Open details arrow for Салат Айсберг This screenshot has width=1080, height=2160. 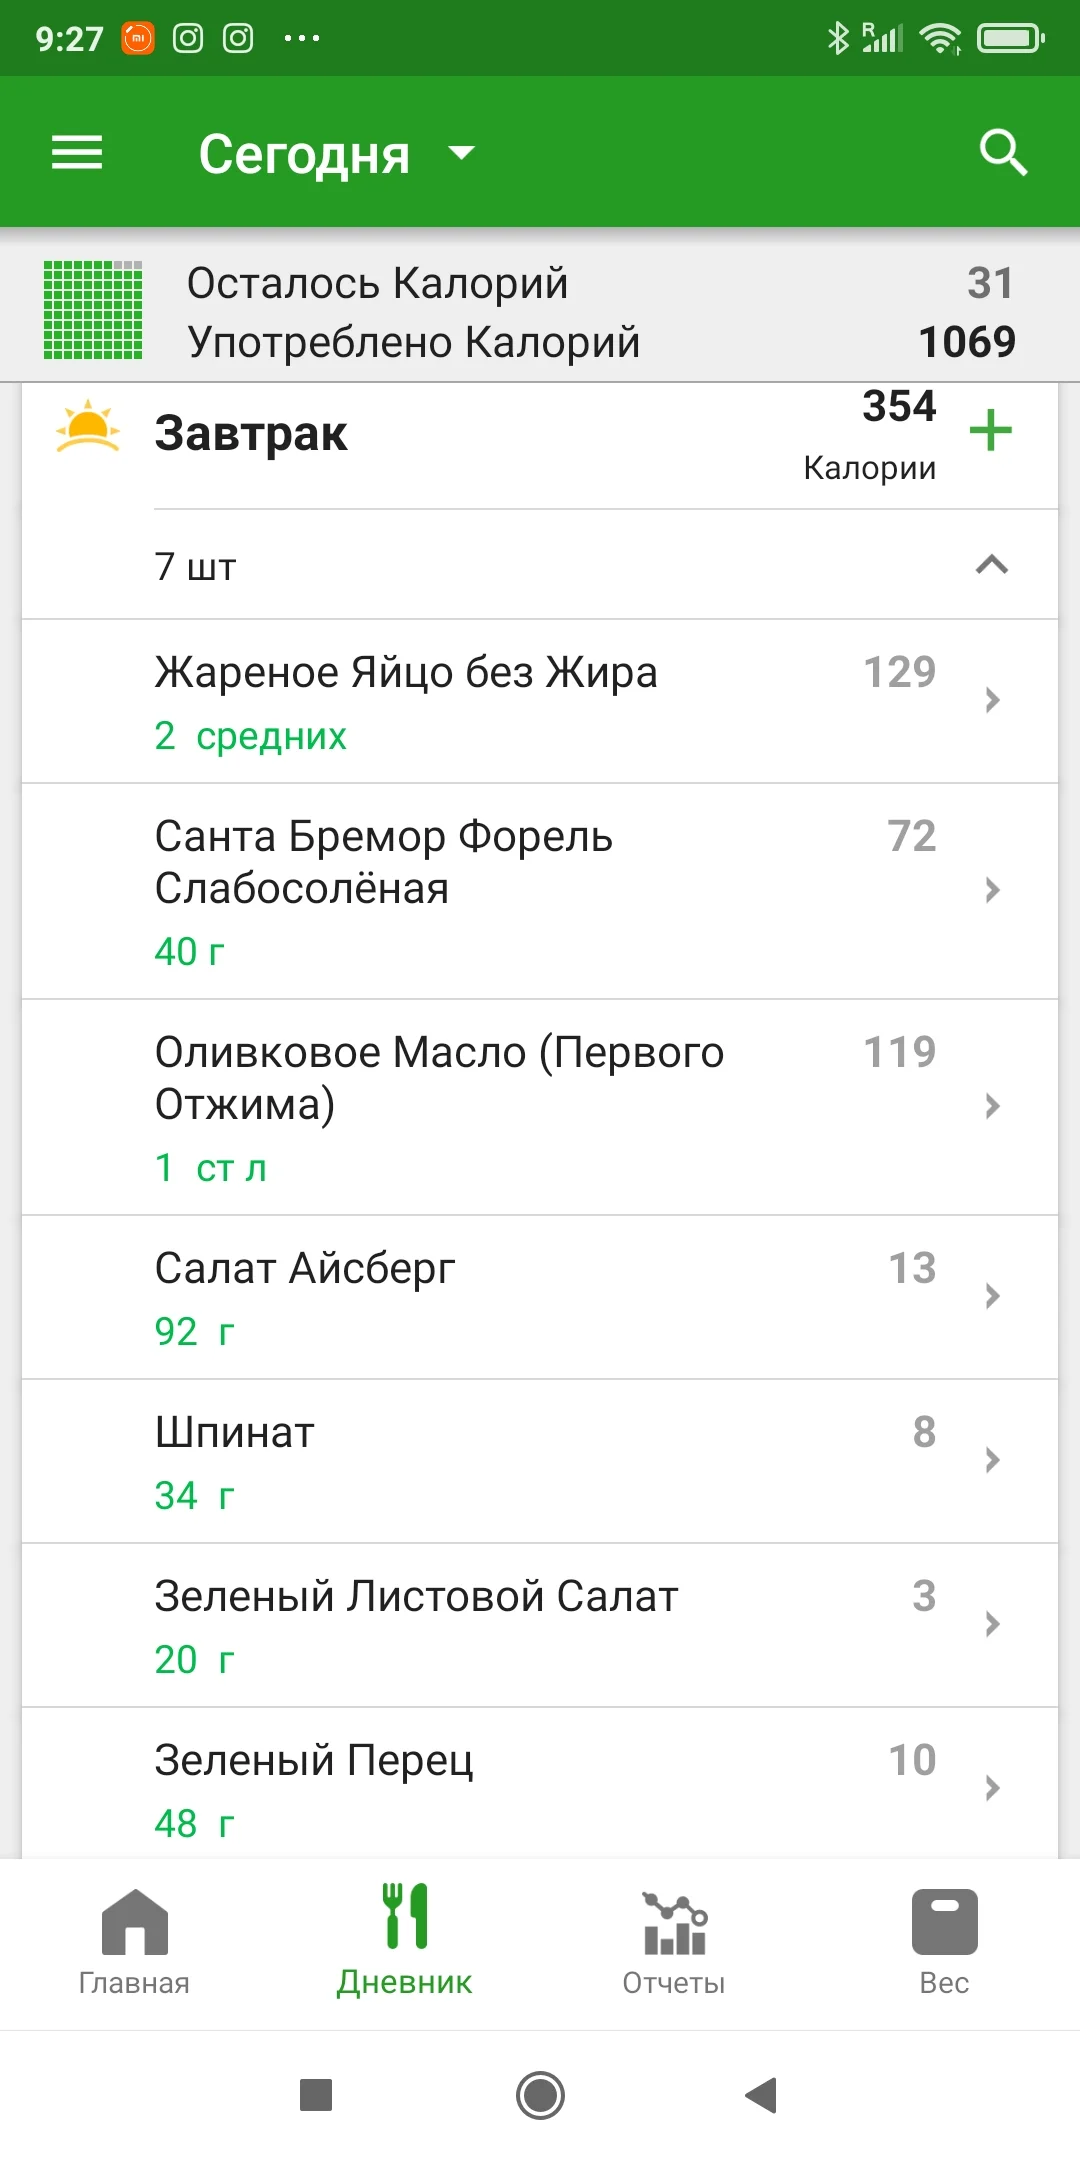[992, 1296]
